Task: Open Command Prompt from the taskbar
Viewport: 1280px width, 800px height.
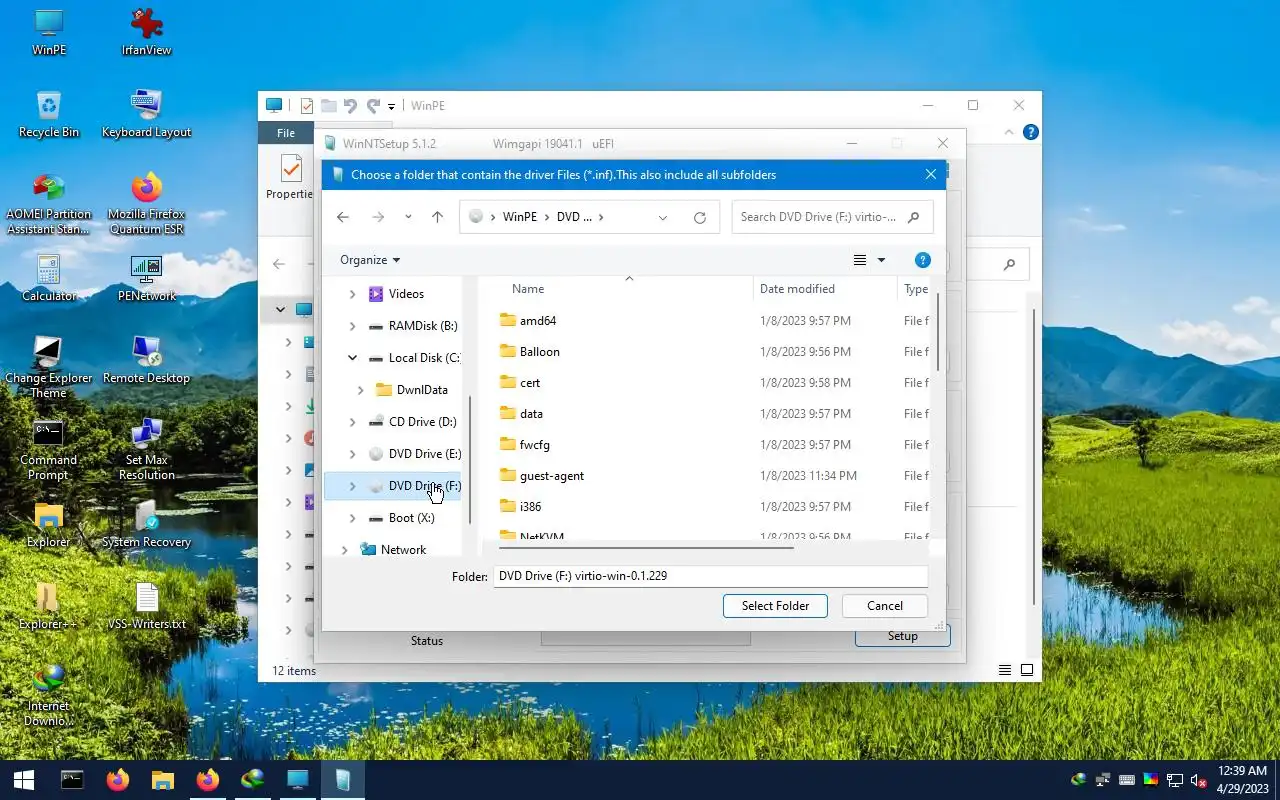Action: (72, 780)
